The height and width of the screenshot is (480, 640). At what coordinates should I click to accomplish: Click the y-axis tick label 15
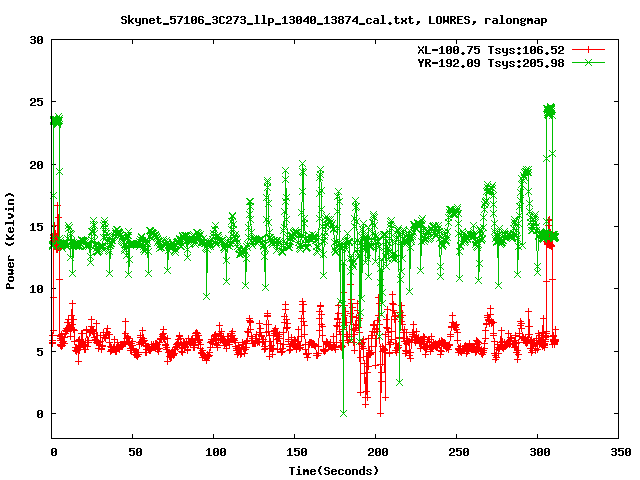tap(36, 227)
